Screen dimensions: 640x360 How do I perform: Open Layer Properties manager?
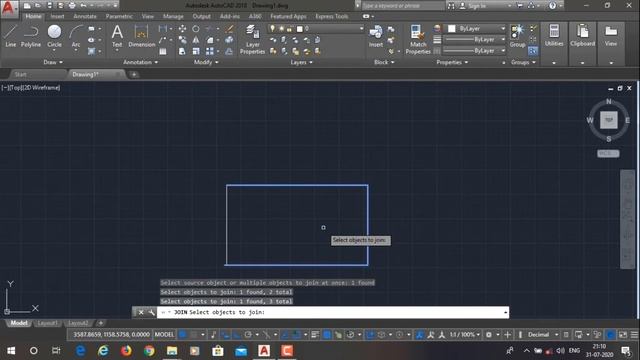pyautogui.click(x=252, y=39)
